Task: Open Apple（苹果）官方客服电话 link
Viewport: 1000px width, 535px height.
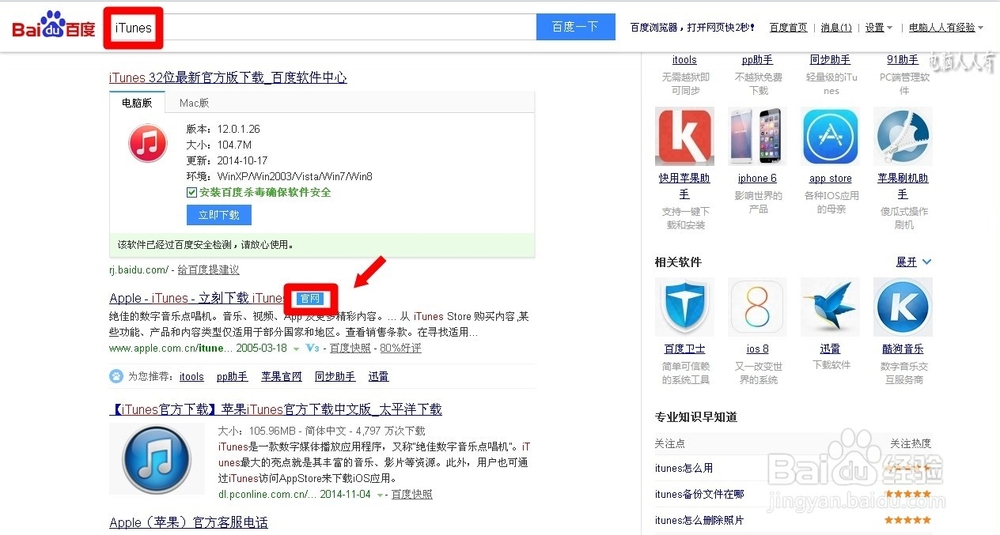Action: pos(188,523)
